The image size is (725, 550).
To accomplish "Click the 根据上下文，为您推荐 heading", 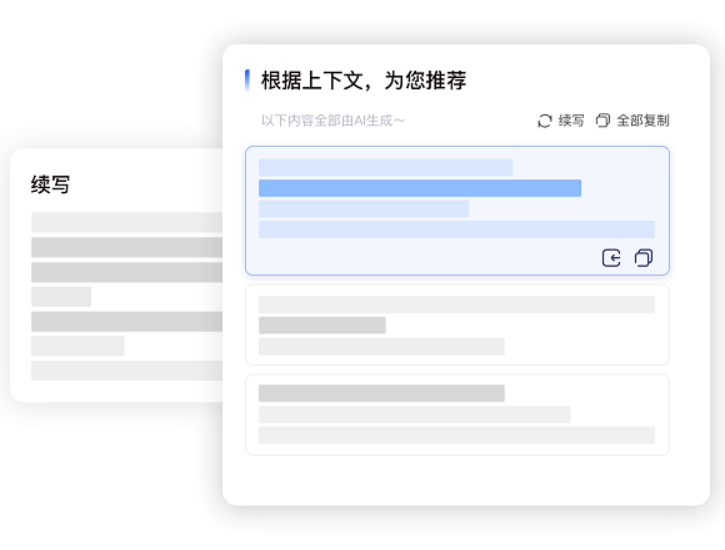I will coord(363,80).
